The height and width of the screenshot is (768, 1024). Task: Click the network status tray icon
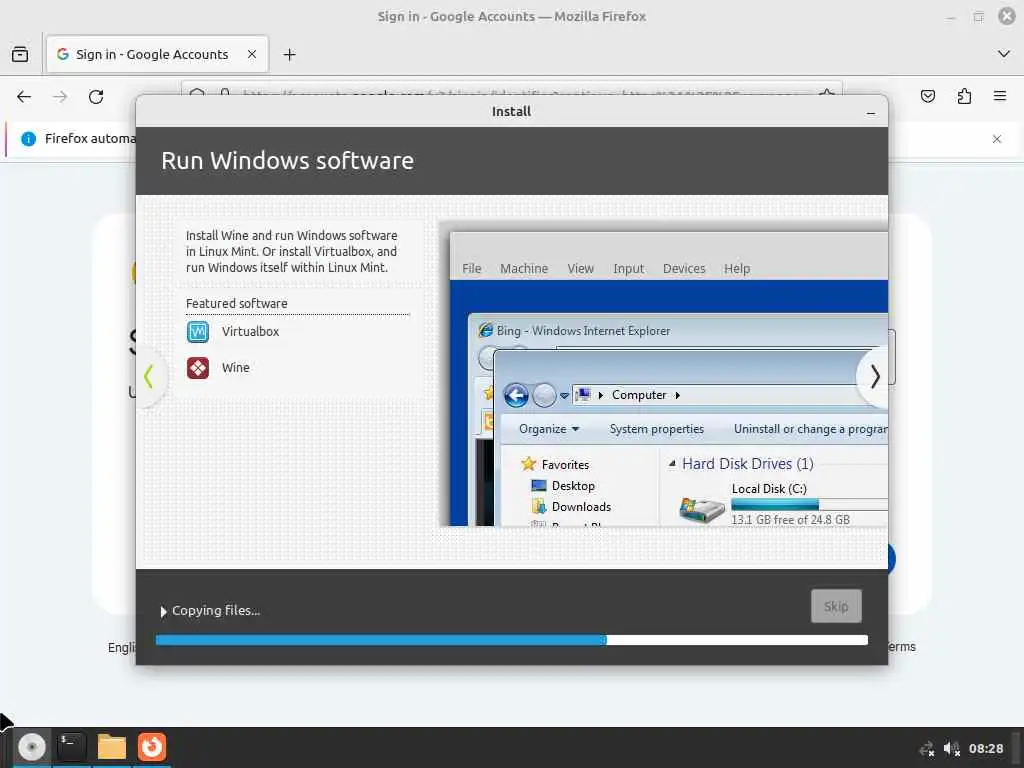coord(927,749)
